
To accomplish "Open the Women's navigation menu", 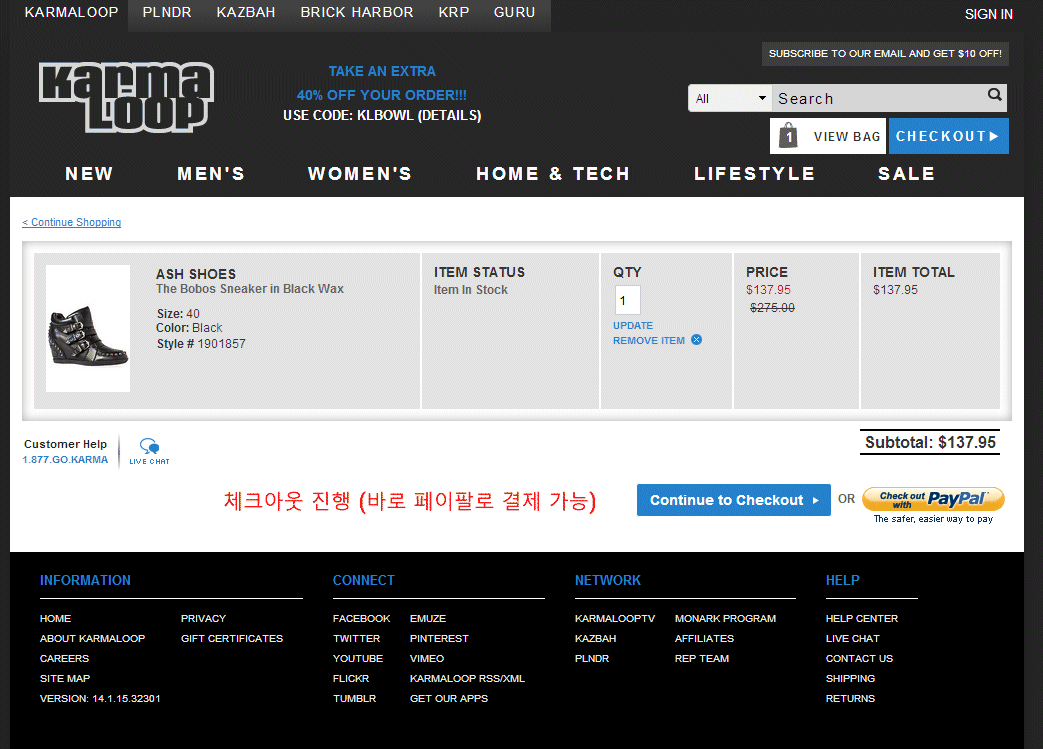I will click(360, 174).
